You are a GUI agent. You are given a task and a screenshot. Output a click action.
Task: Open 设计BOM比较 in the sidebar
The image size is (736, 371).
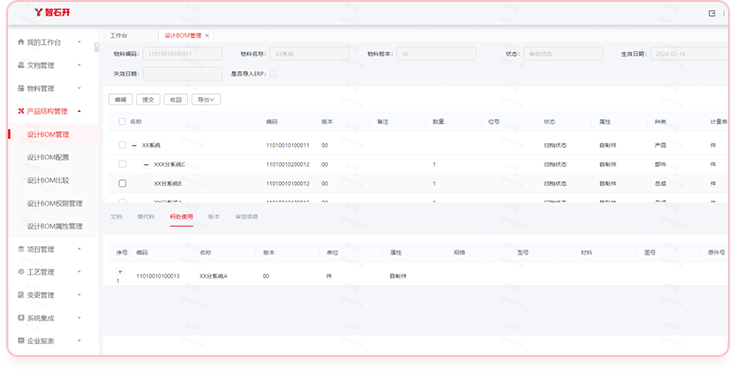point(48,180)
